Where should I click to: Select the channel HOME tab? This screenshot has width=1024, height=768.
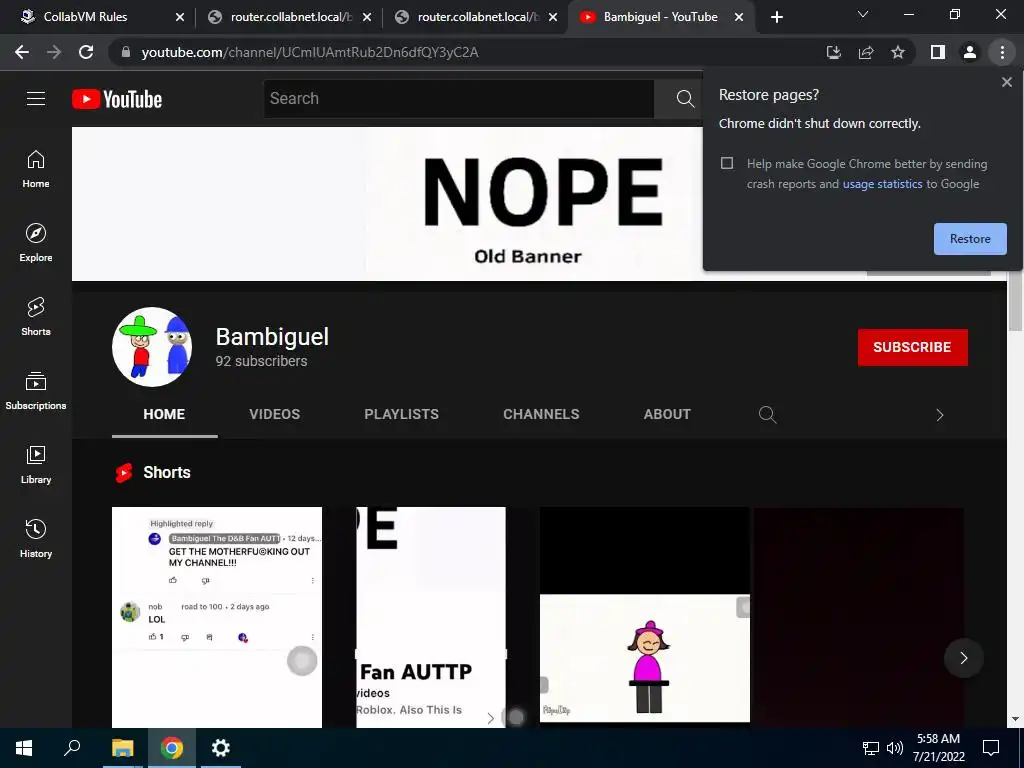pyautogui.click(x=164, y=414)
